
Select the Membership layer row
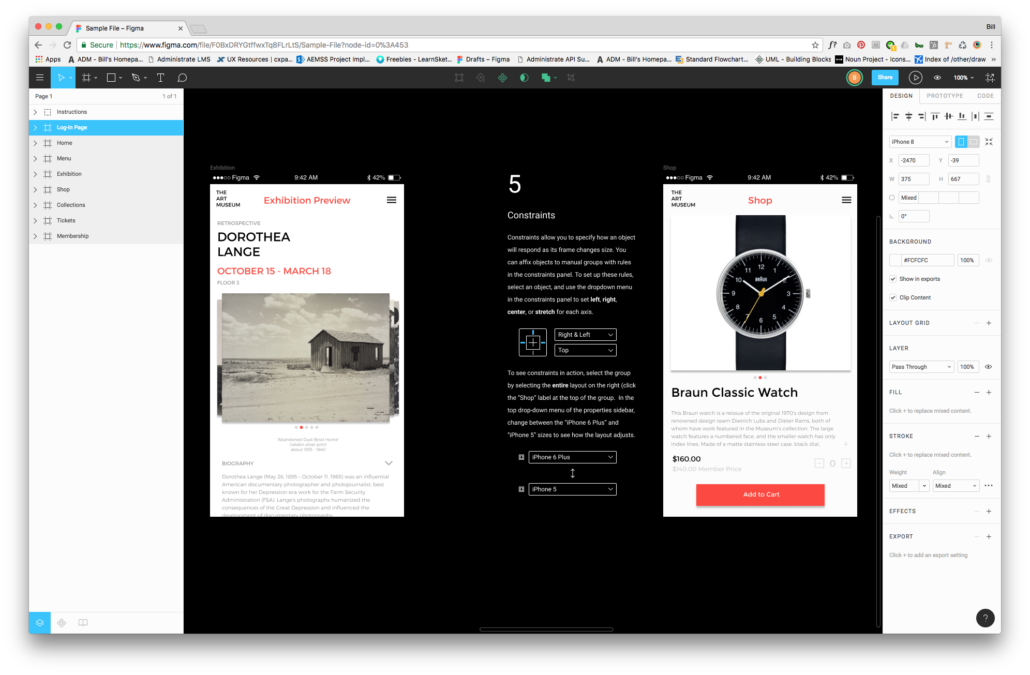coord(106,236)
